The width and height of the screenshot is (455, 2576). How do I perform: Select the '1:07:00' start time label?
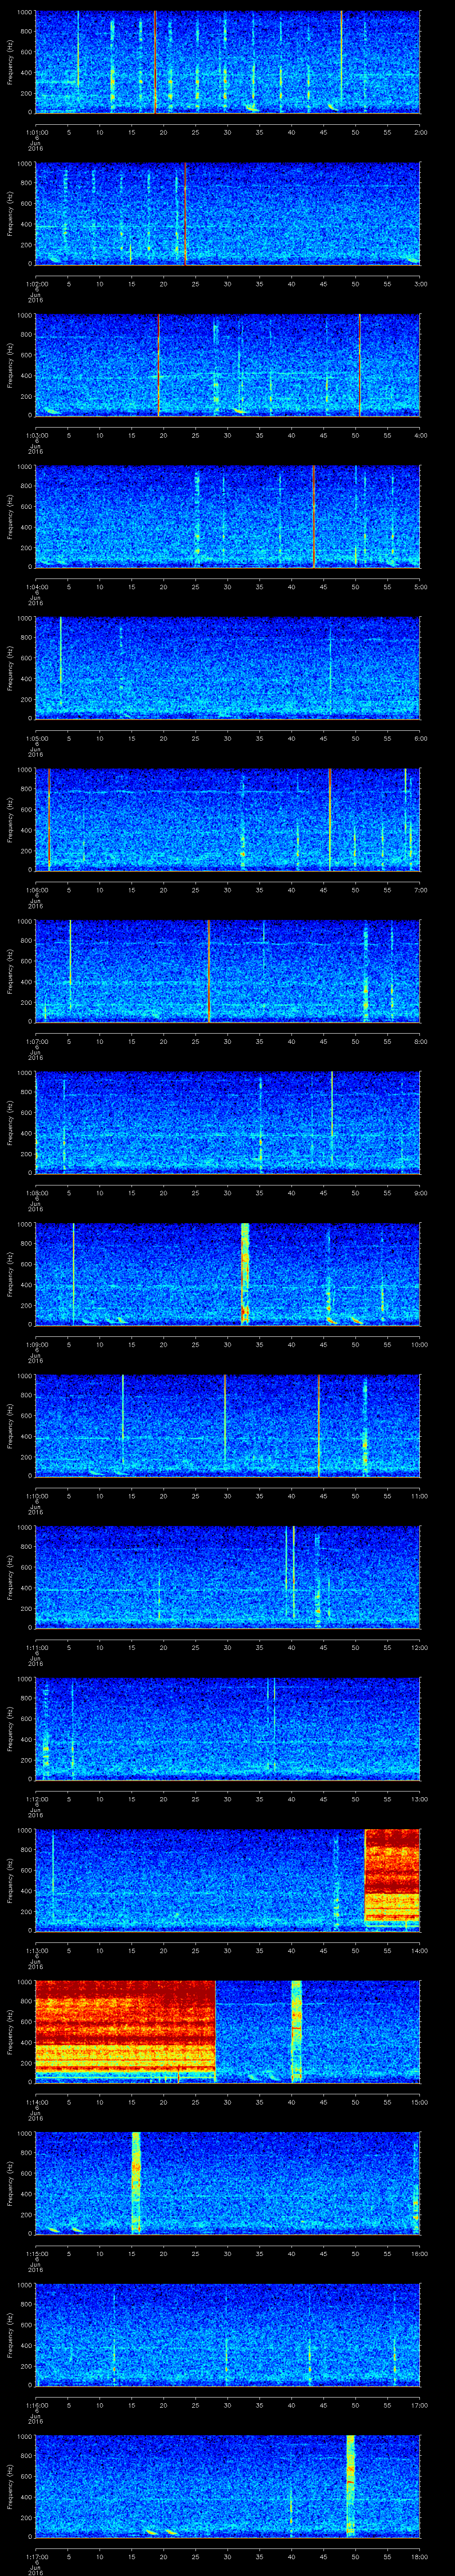[36, 1041]
